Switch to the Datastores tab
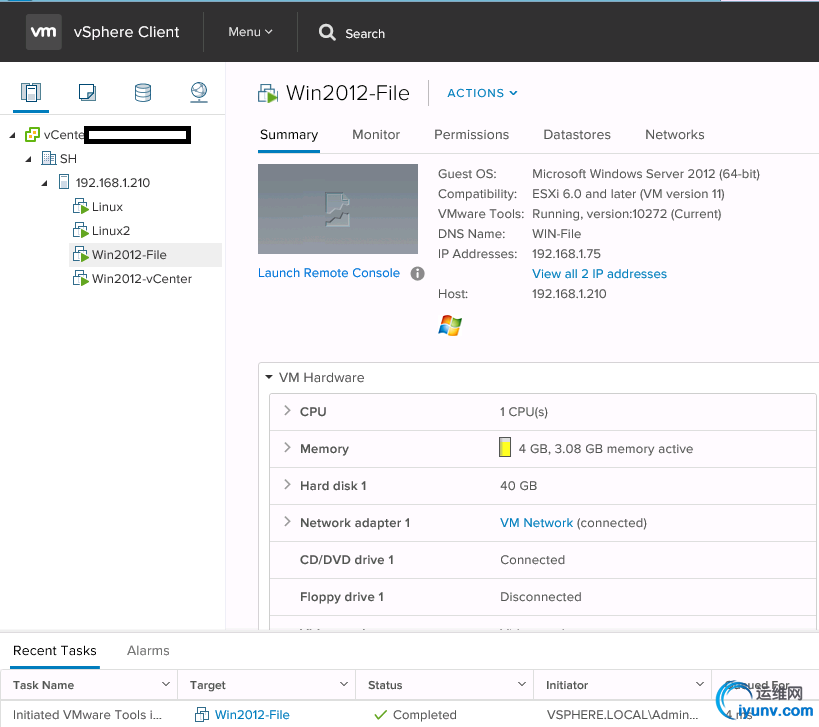Image resolution: width=819 pixels, height=727 pixels. click(577, 135)
